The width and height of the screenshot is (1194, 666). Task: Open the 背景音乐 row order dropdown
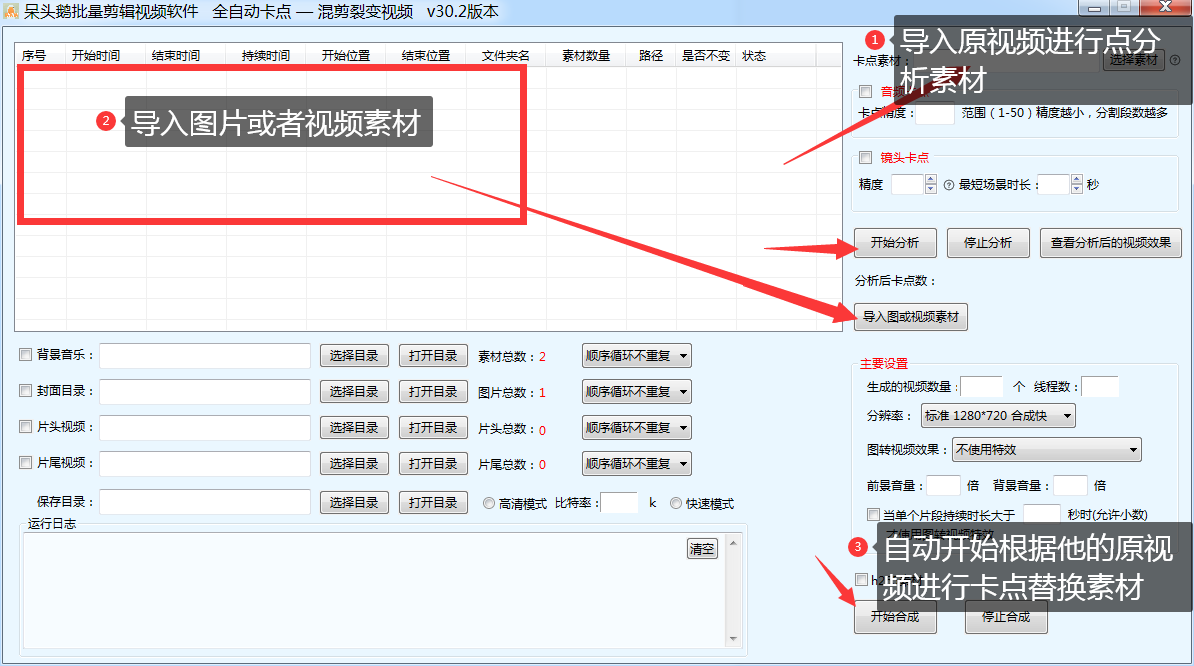pyautogui.click(x=637, y=355)
